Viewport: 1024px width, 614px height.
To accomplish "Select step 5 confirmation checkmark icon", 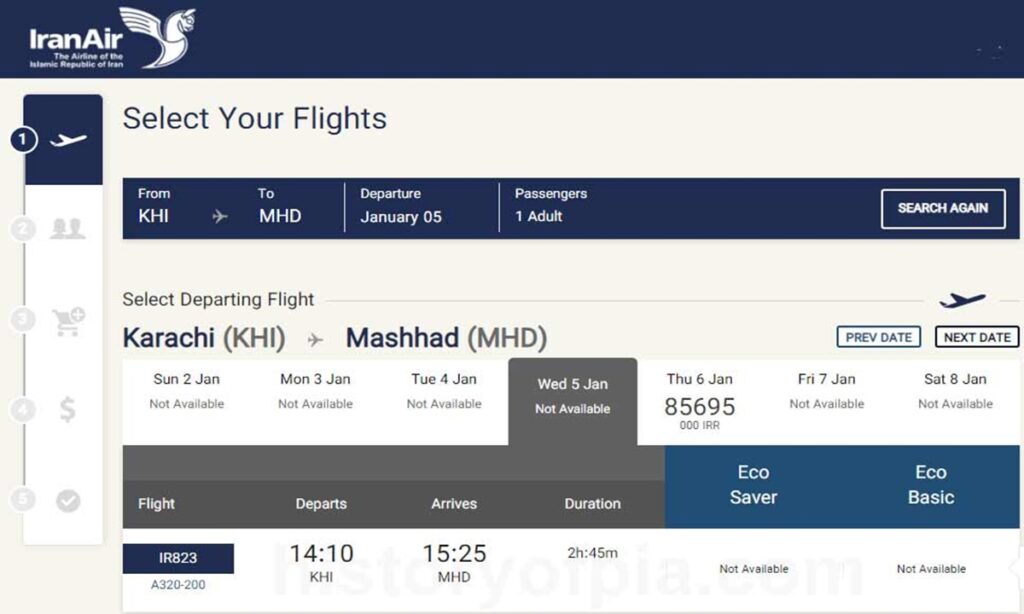I will click(68, 501).
